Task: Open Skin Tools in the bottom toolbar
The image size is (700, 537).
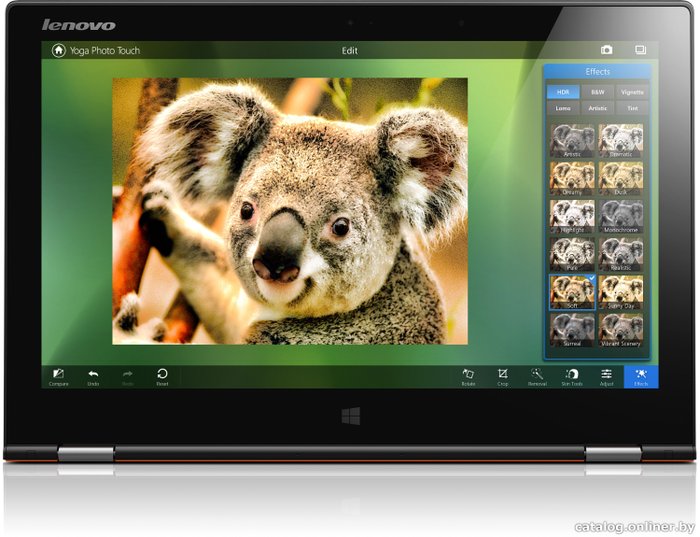Action: tap(571, 375)
